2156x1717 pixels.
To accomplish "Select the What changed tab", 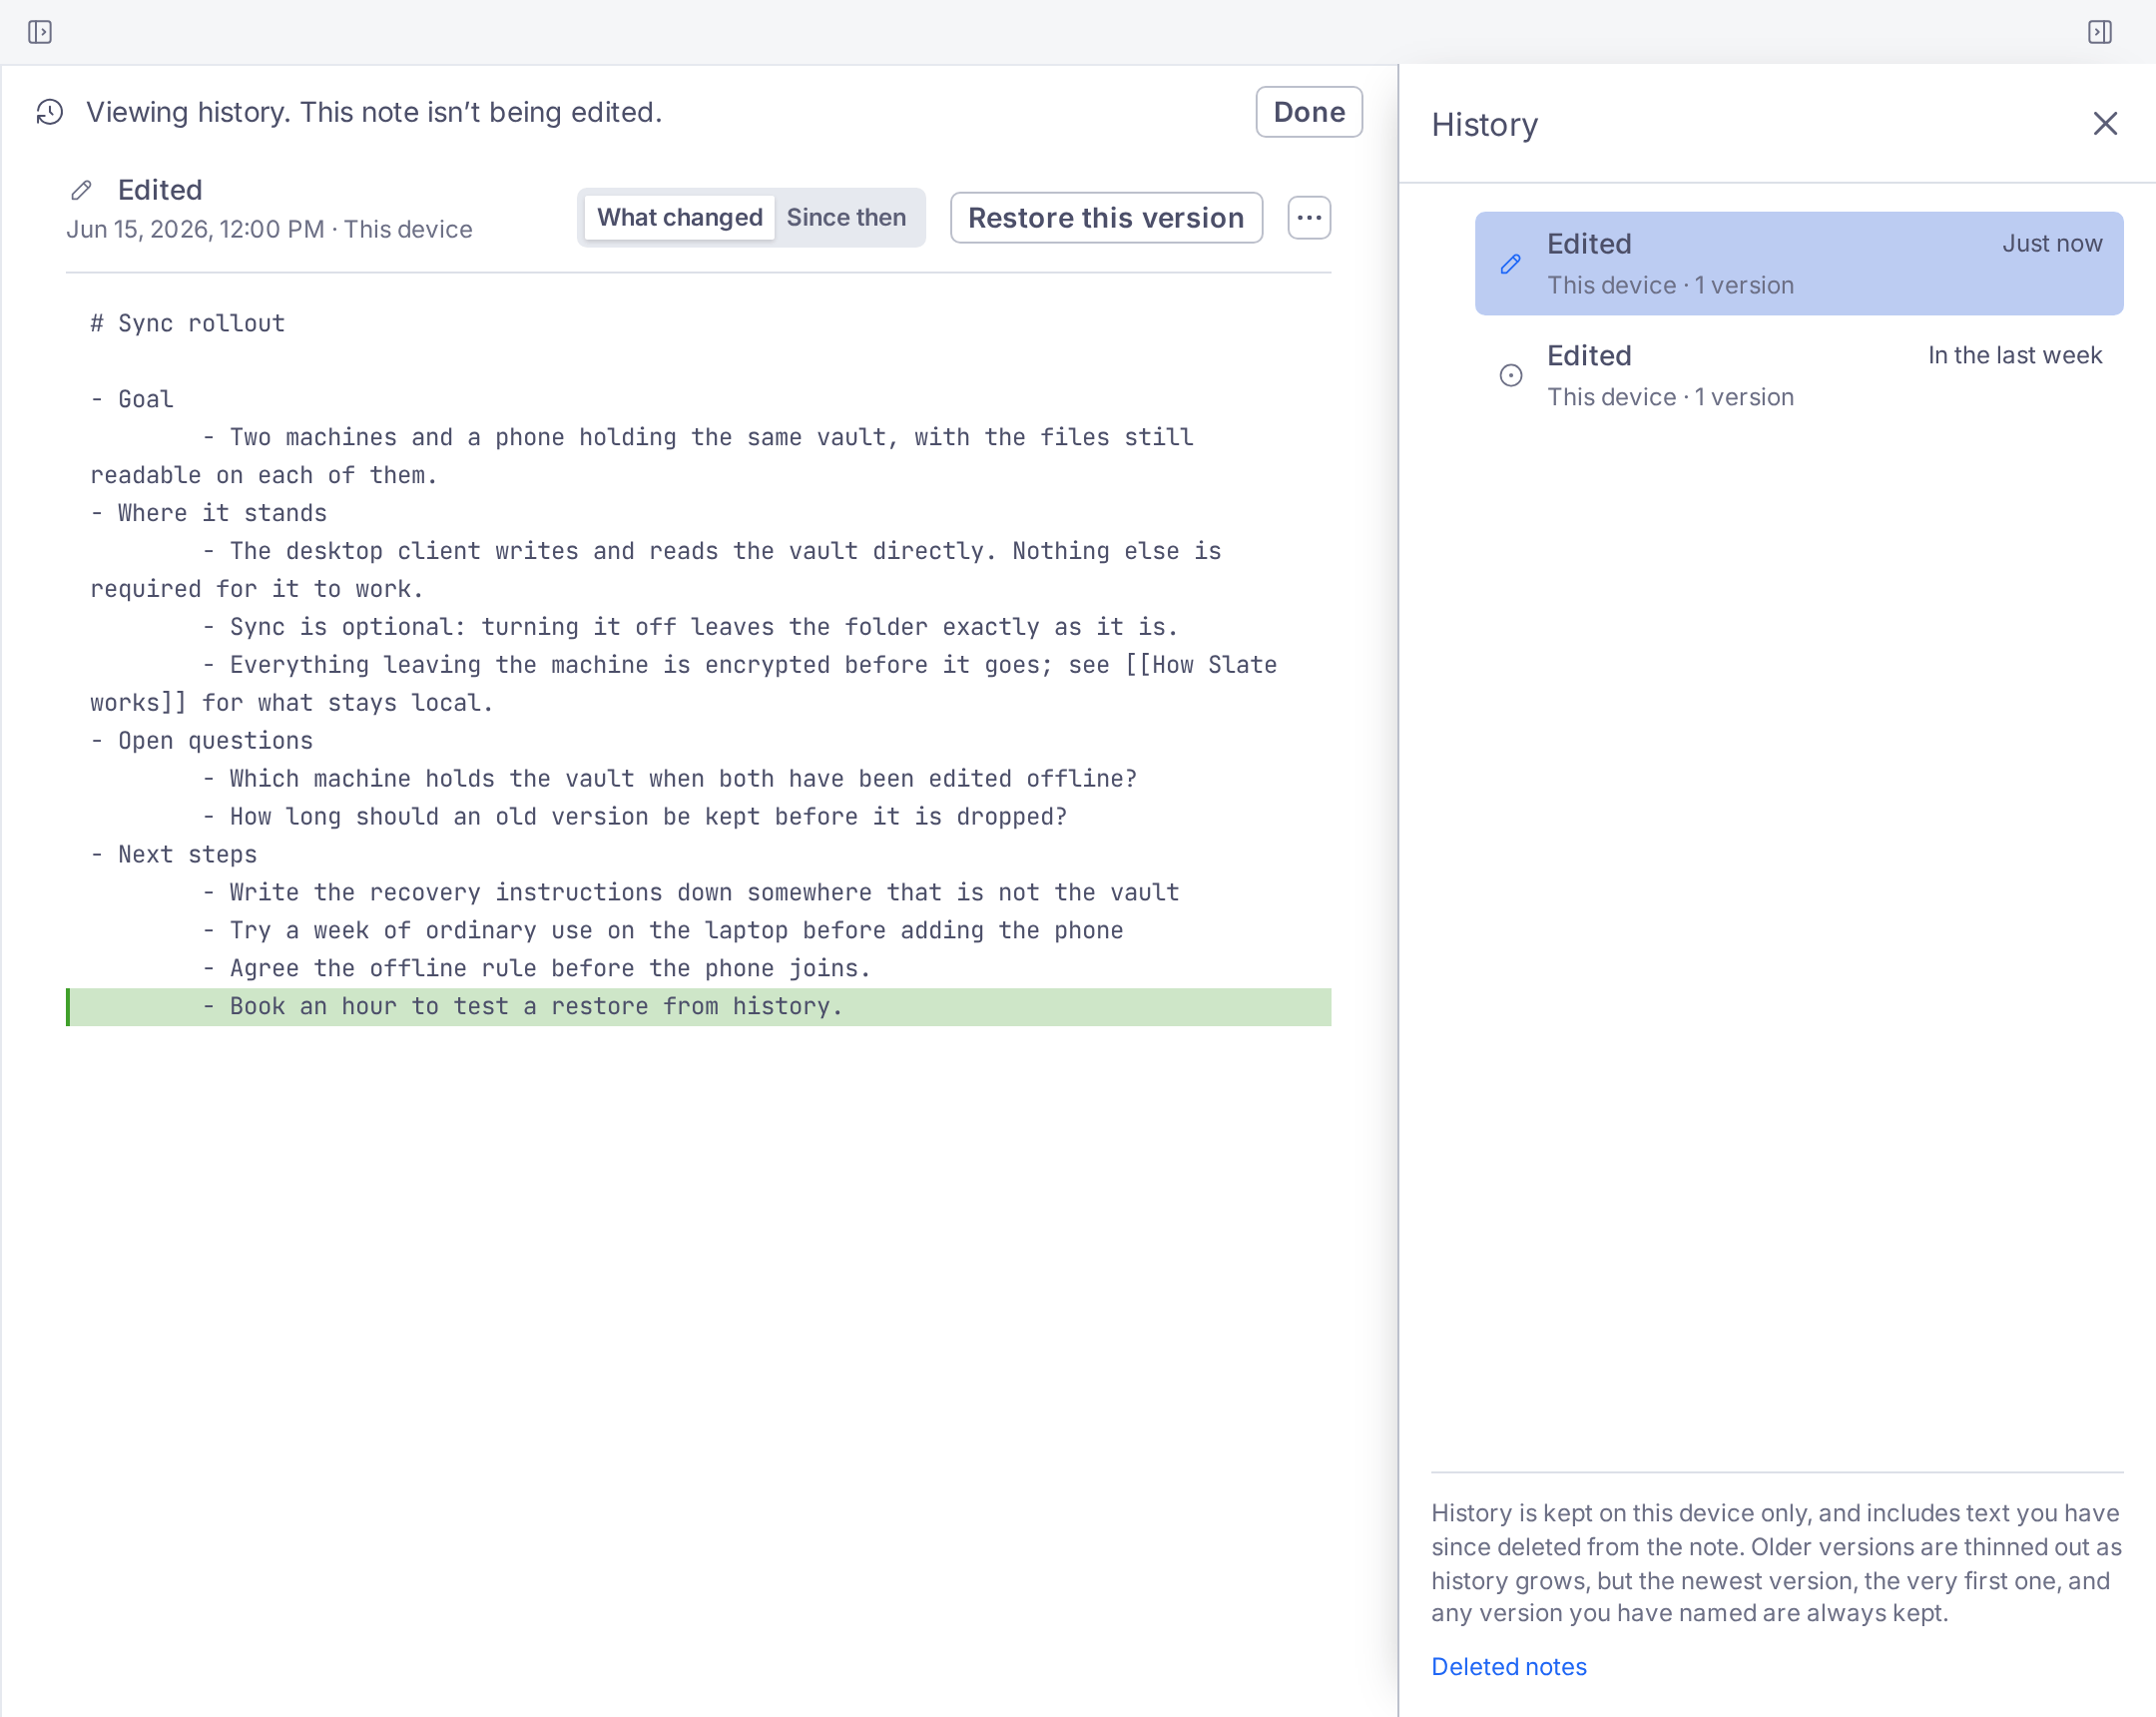I will click(x=680, y=217).
